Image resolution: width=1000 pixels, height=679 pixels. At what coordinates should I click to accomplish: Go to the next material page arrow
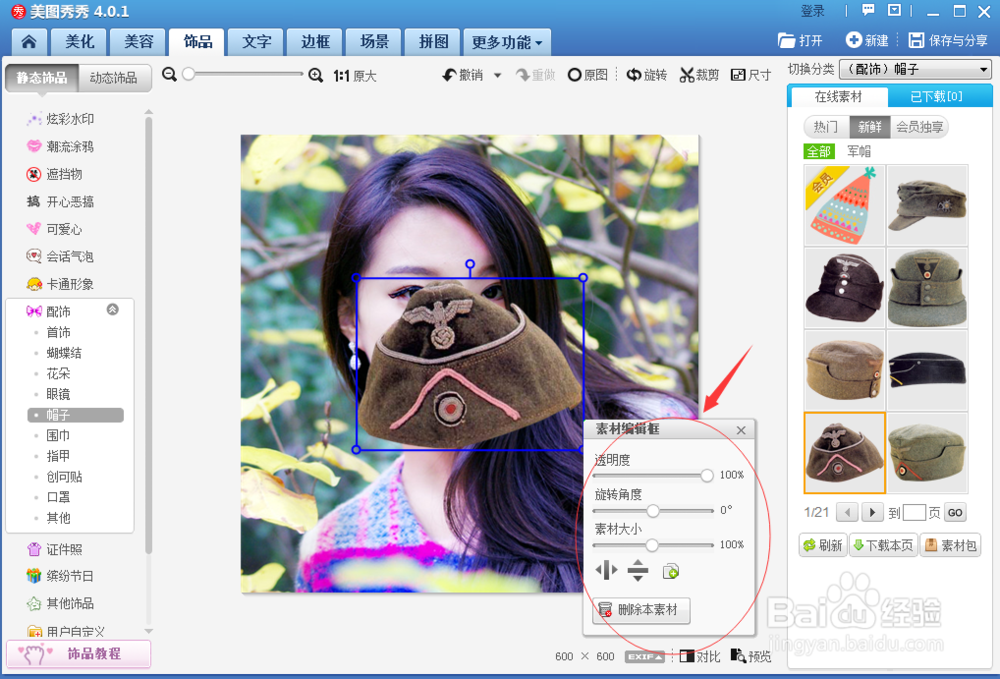point(872,512)
